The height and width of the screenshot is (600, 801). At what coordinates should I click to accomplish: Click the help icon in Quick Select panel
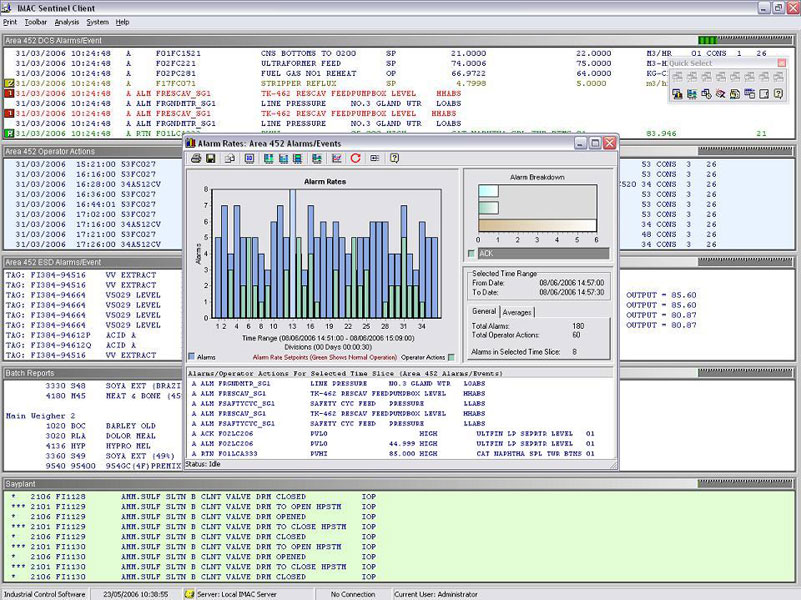[778, 94]
